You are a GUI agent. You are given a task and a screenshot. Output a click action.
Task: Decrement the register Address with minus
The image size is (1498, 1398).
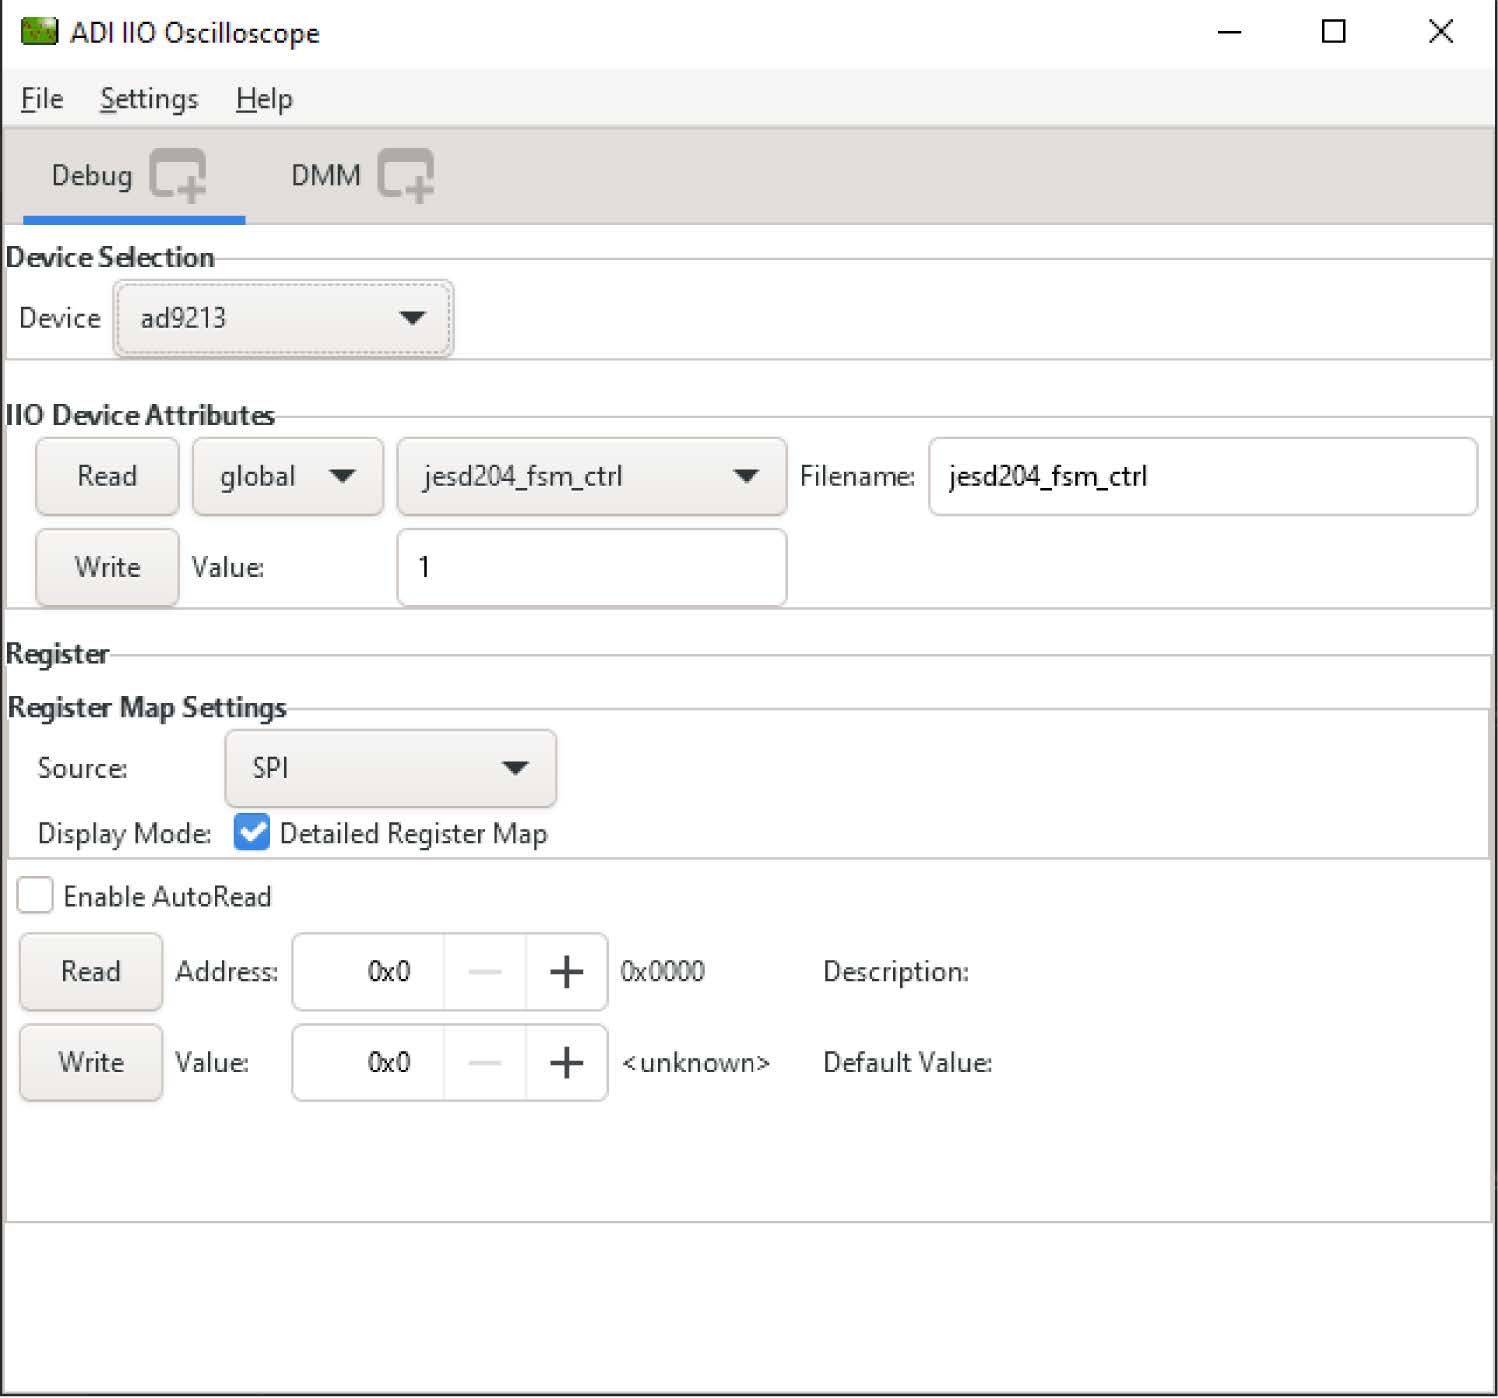click(485, 972)
